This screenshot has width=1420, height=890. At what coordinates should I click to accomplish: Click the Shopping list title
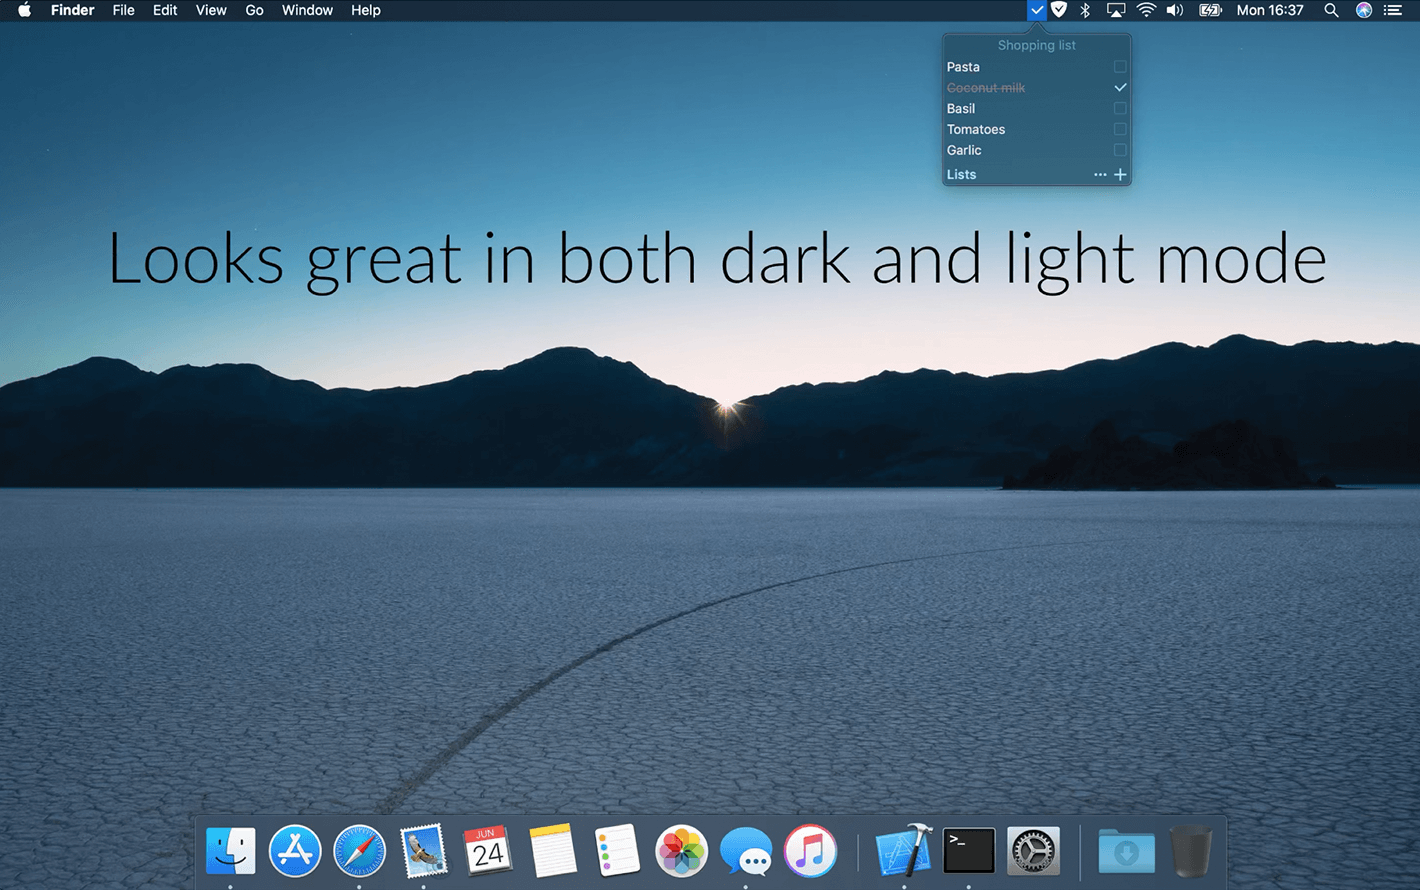(x=1036, y=45)
